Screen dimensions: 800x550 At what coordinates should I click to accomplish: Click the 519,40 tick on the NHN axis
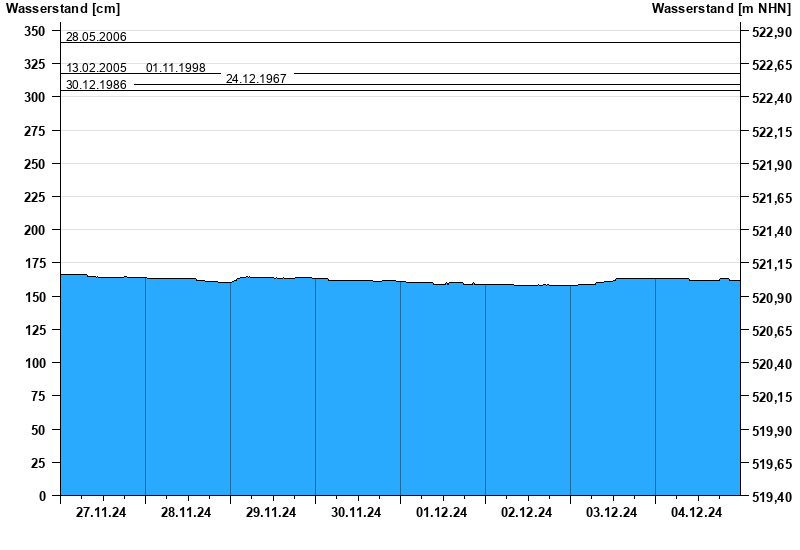point(770,497)
